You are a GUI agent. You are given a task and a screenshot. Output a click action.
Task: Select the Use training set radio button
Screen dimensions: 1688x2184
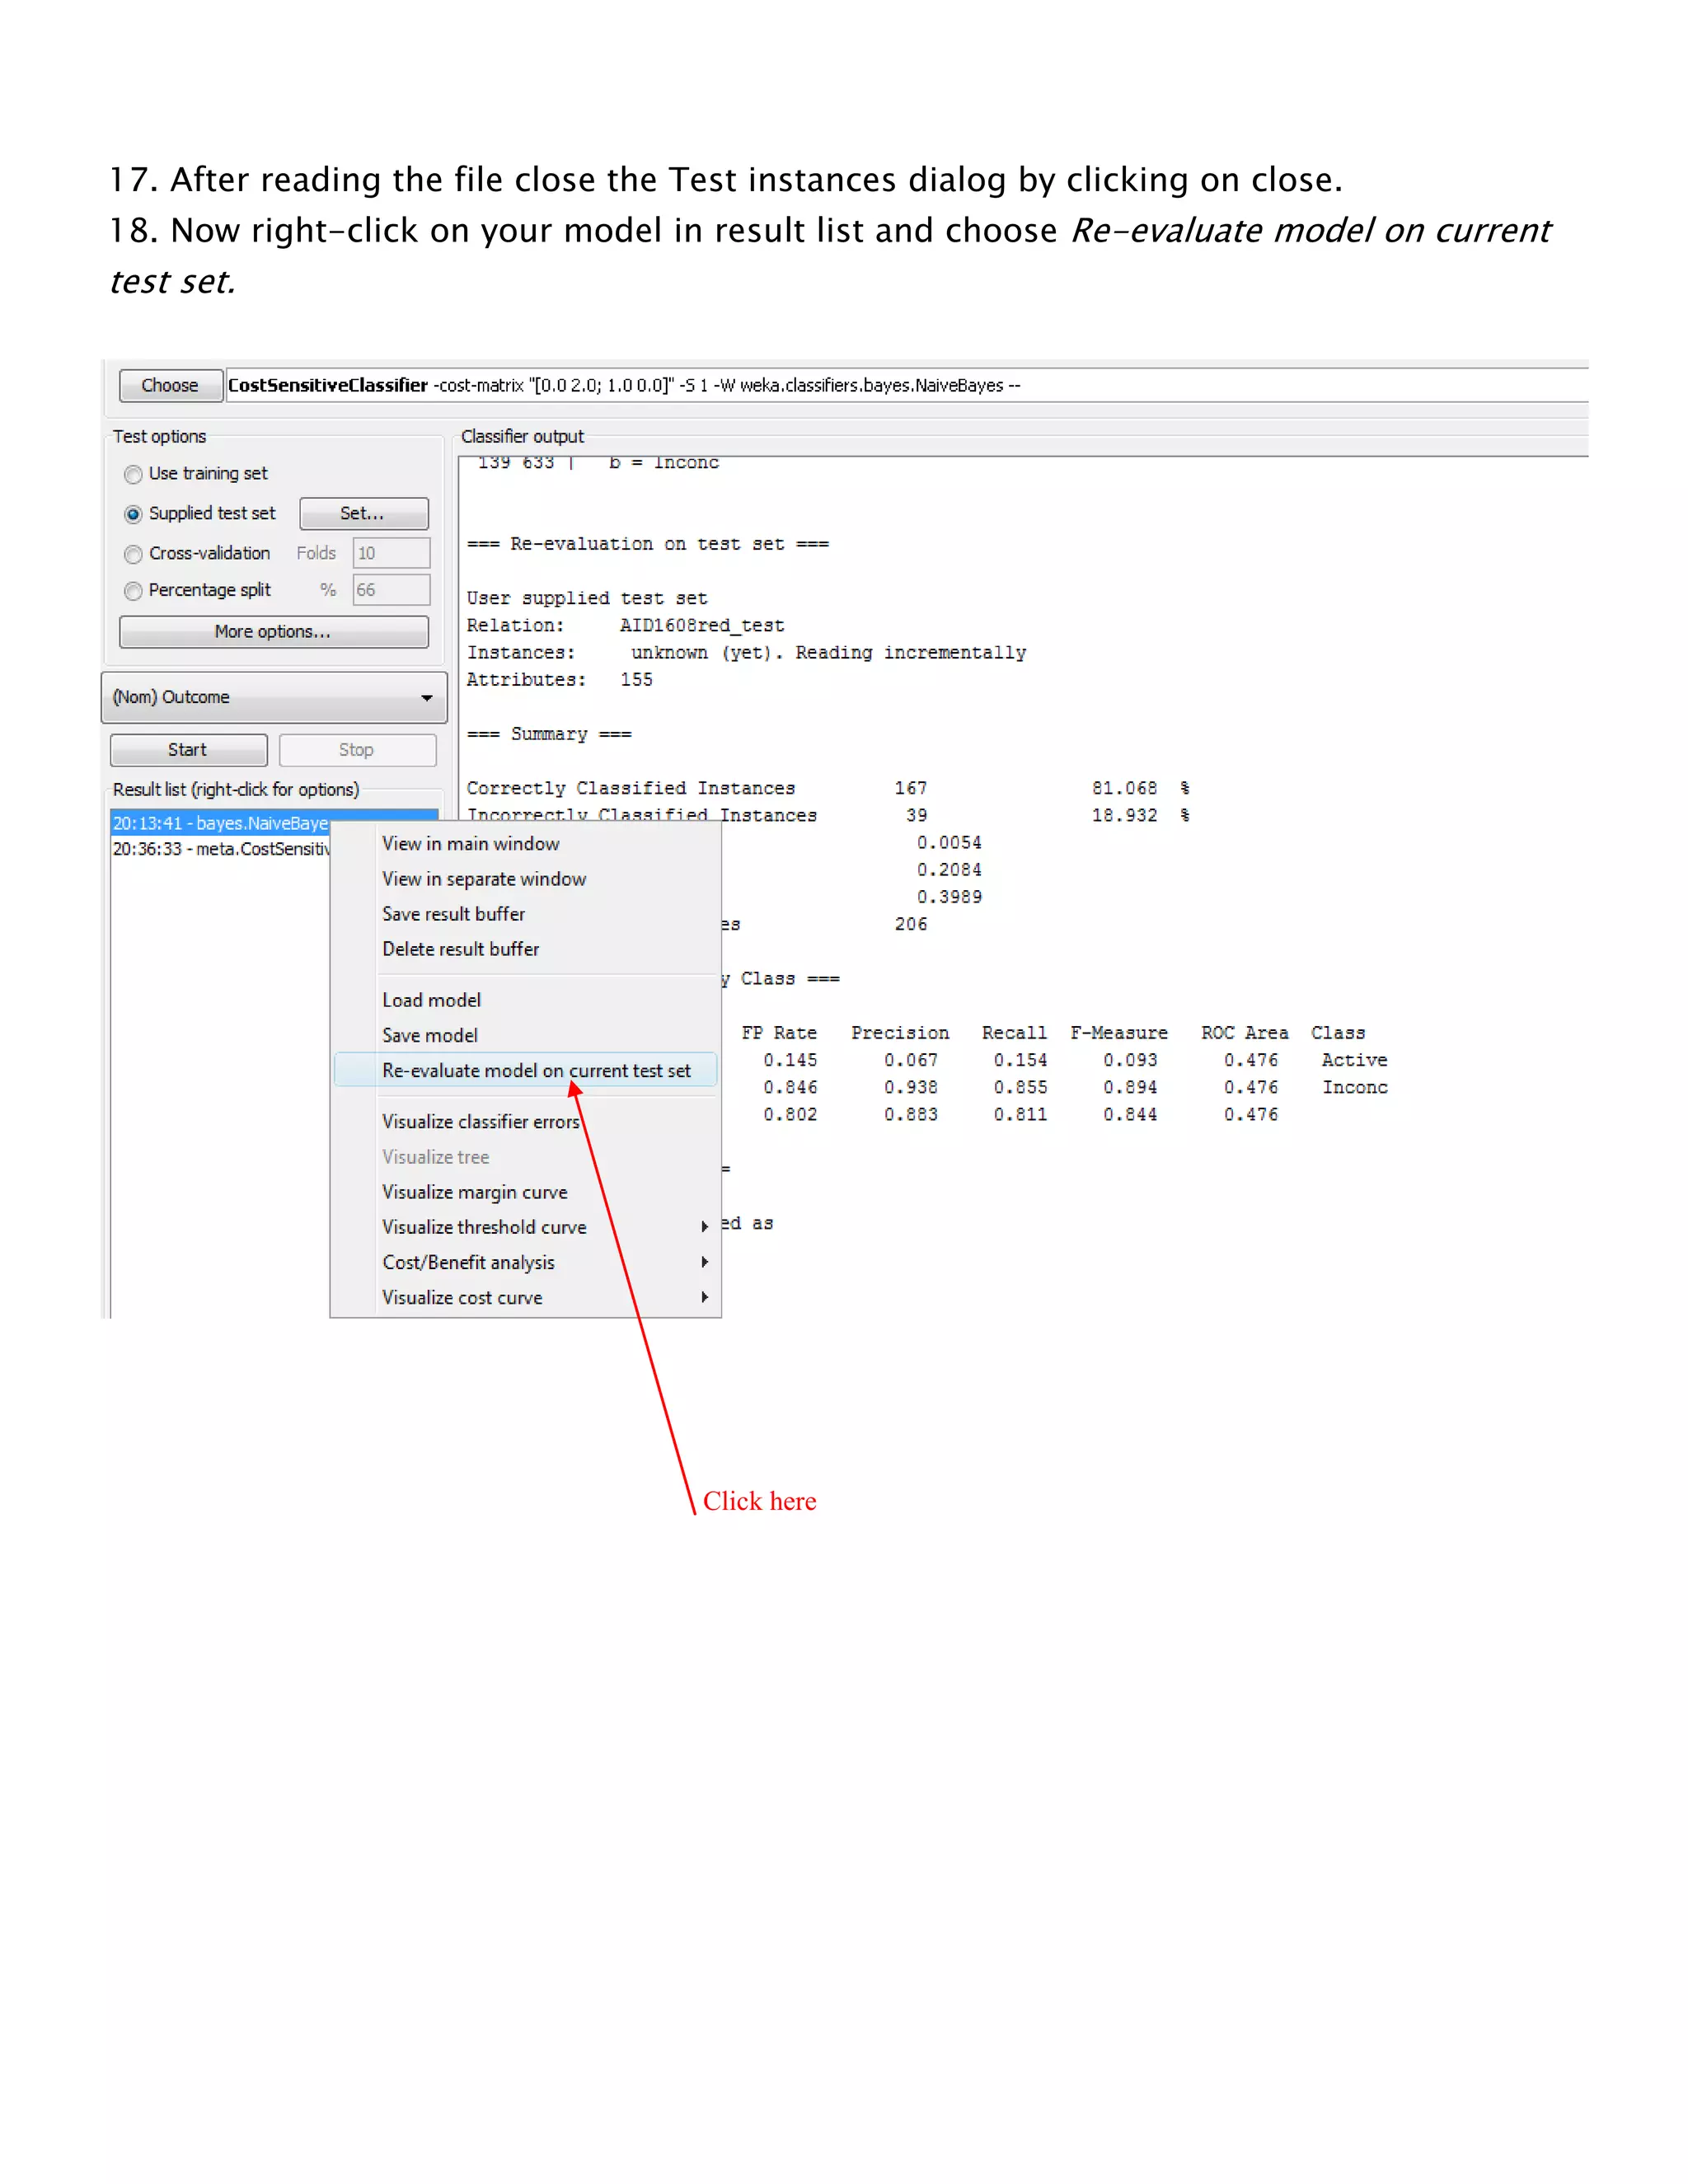(133, 474)
